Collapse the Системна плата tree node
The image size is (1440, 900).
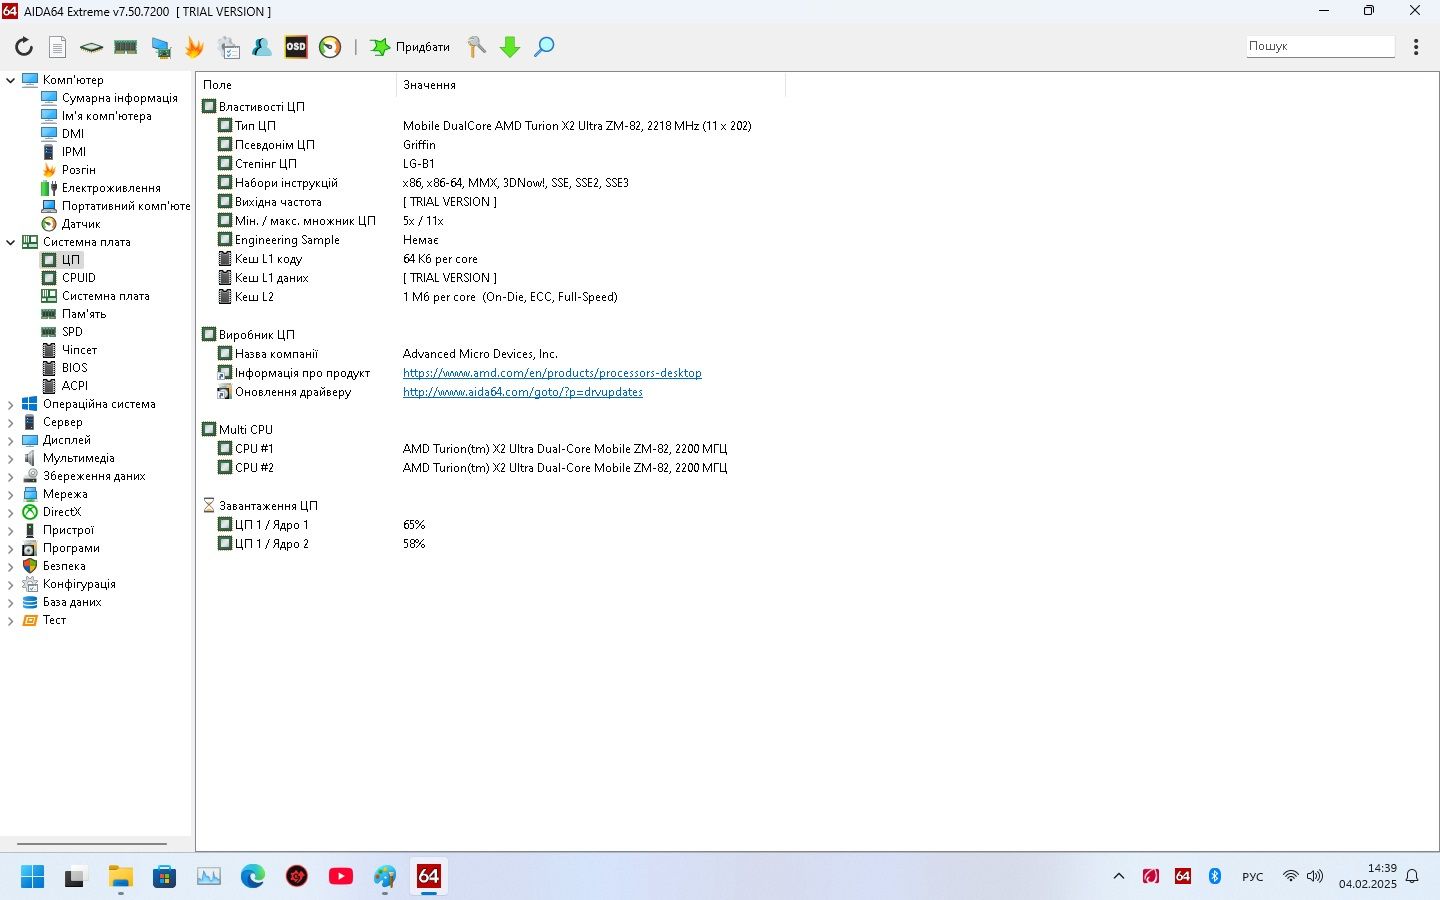click(x=11, y=242)
